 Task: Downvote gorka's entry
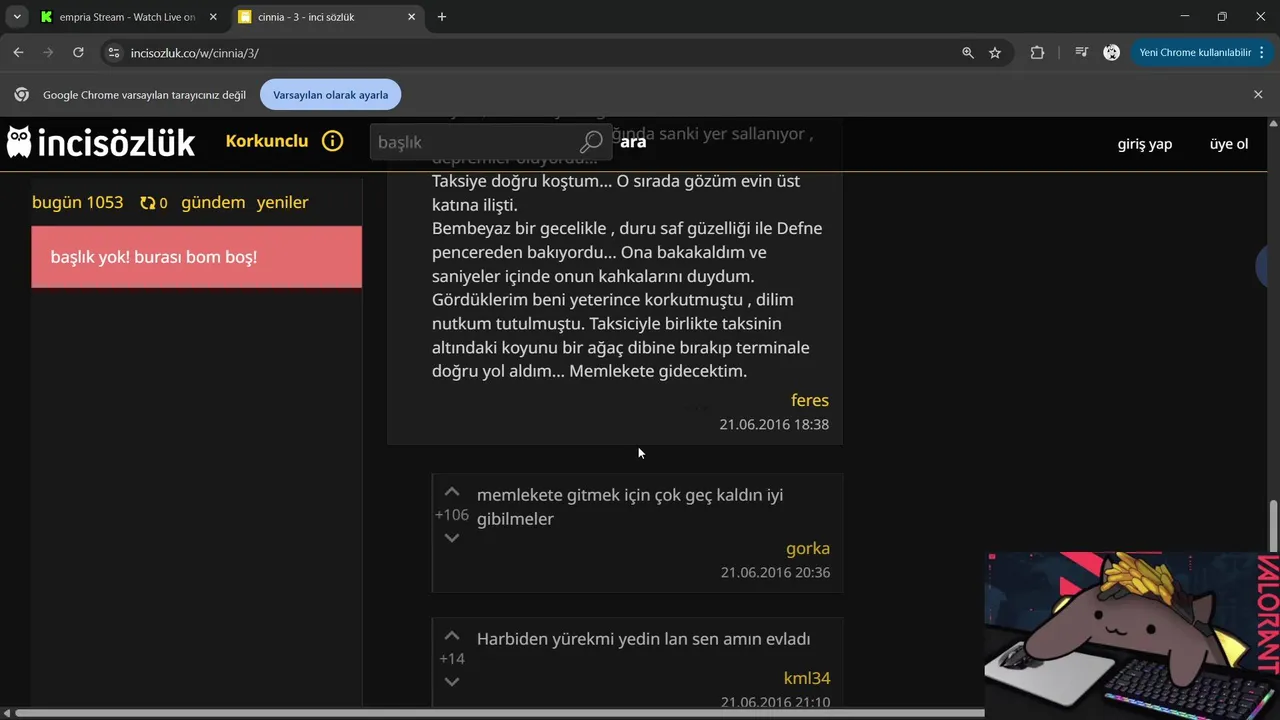452,538
